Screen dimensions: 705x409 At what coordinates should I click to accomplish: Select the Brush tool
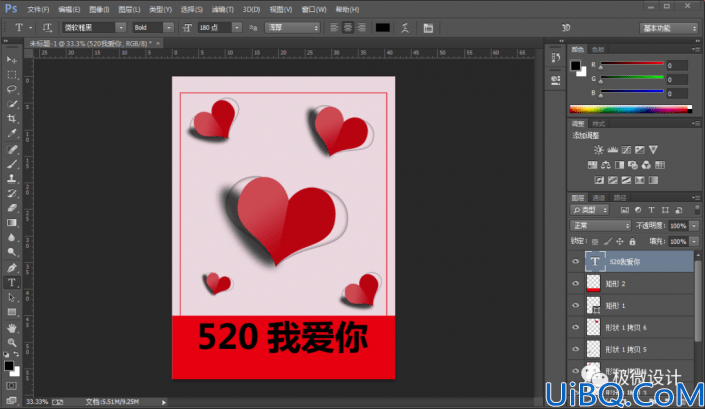12,164
